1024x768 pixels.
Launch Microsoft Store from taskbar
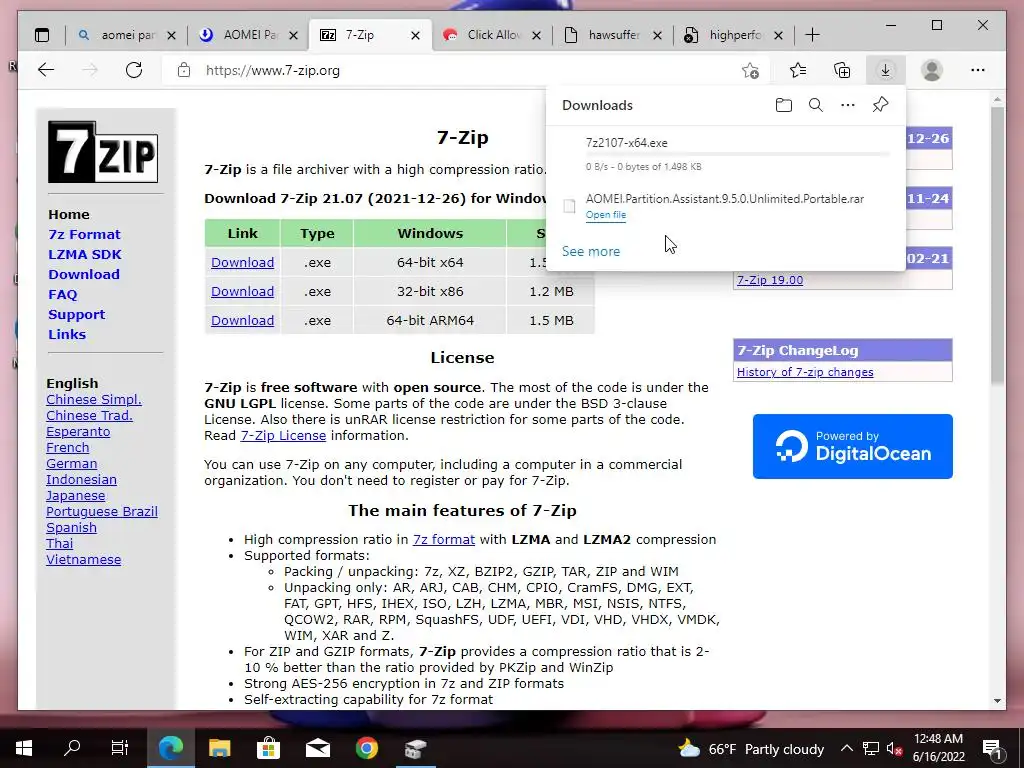tap(268, 748)
